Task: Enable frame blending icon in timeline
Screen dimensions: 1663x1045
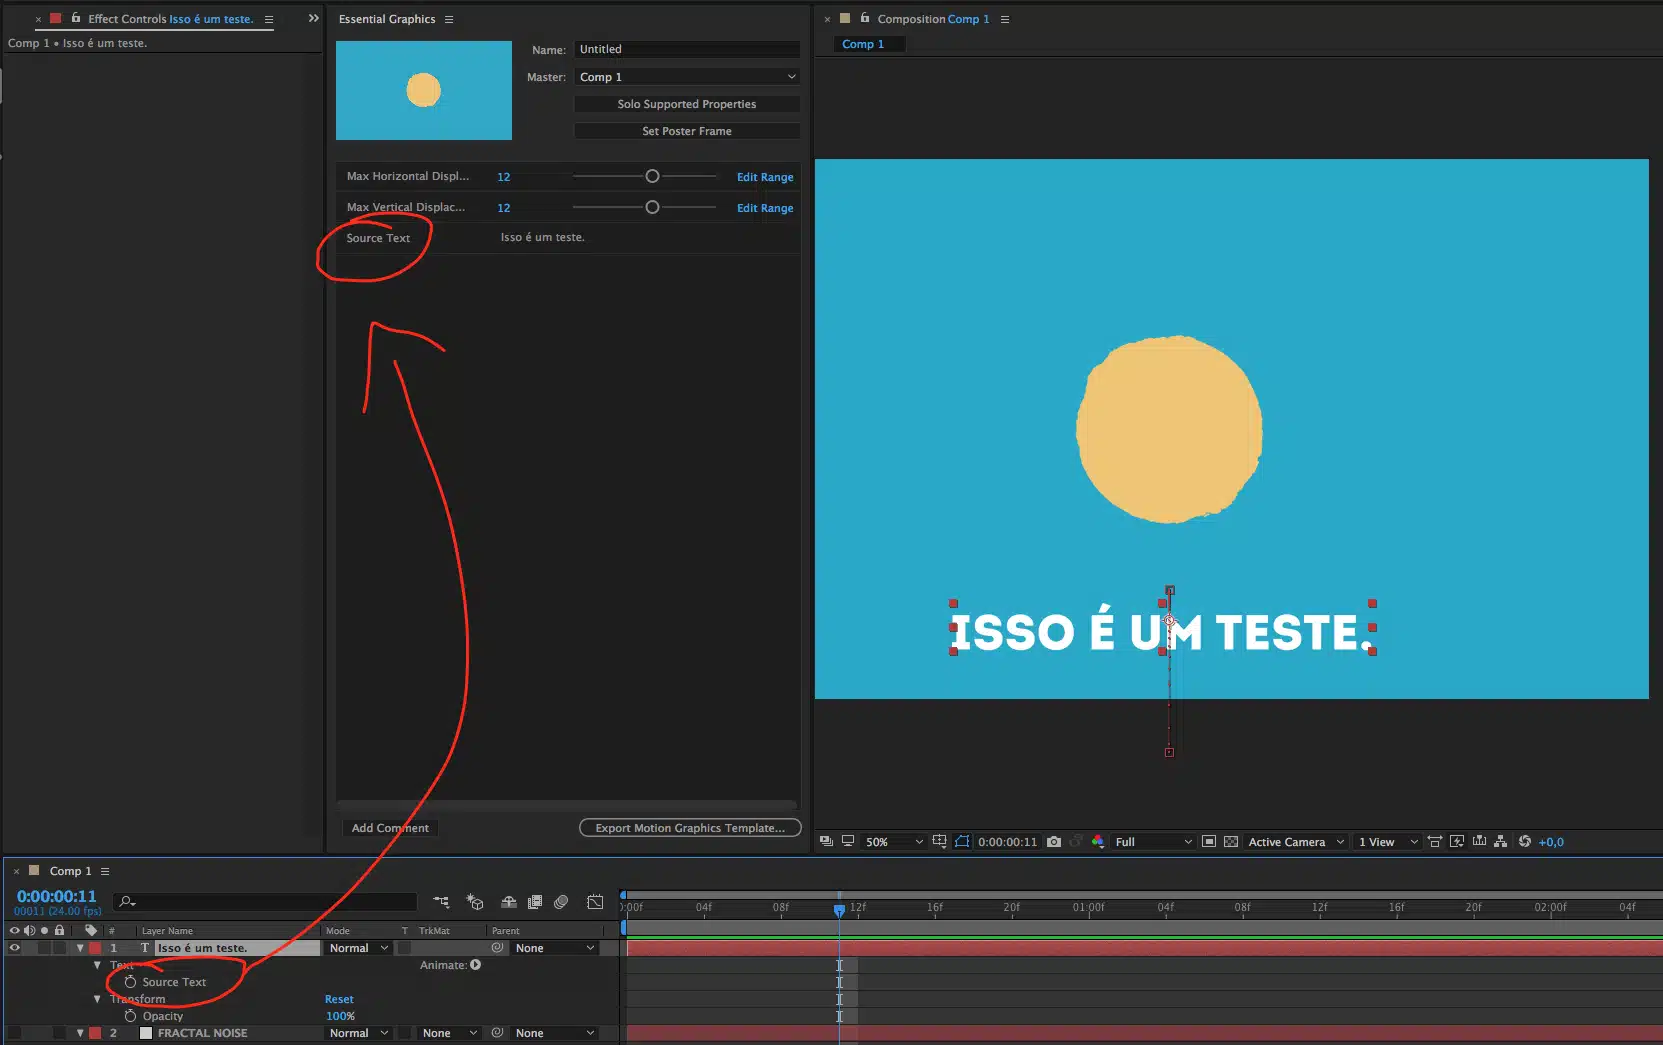Action: 535,902
